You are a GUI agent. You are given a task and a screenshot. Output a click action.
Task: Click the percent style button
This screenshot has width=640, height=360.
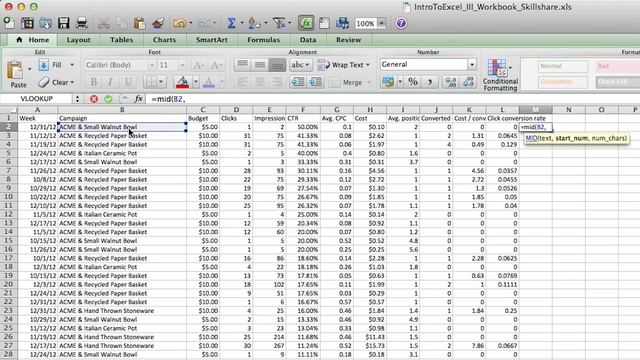[413, 82]
